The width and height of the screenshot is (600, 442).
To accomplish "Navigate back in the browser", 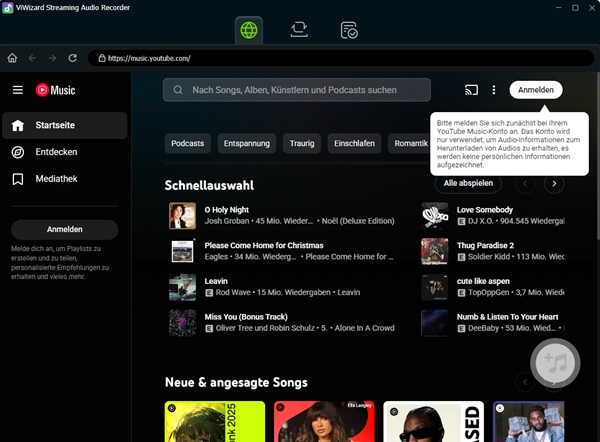I will 32,58.
